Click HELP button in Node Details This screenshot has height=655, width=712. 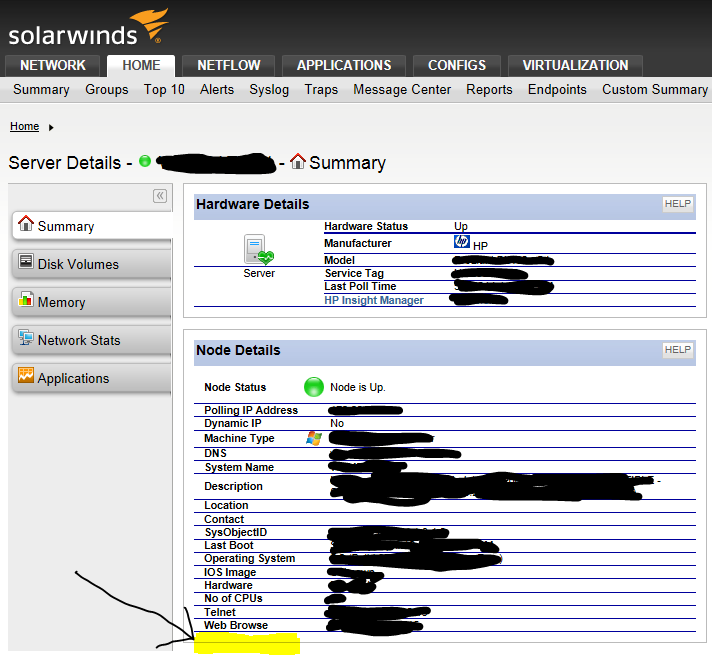coord(677,350)
